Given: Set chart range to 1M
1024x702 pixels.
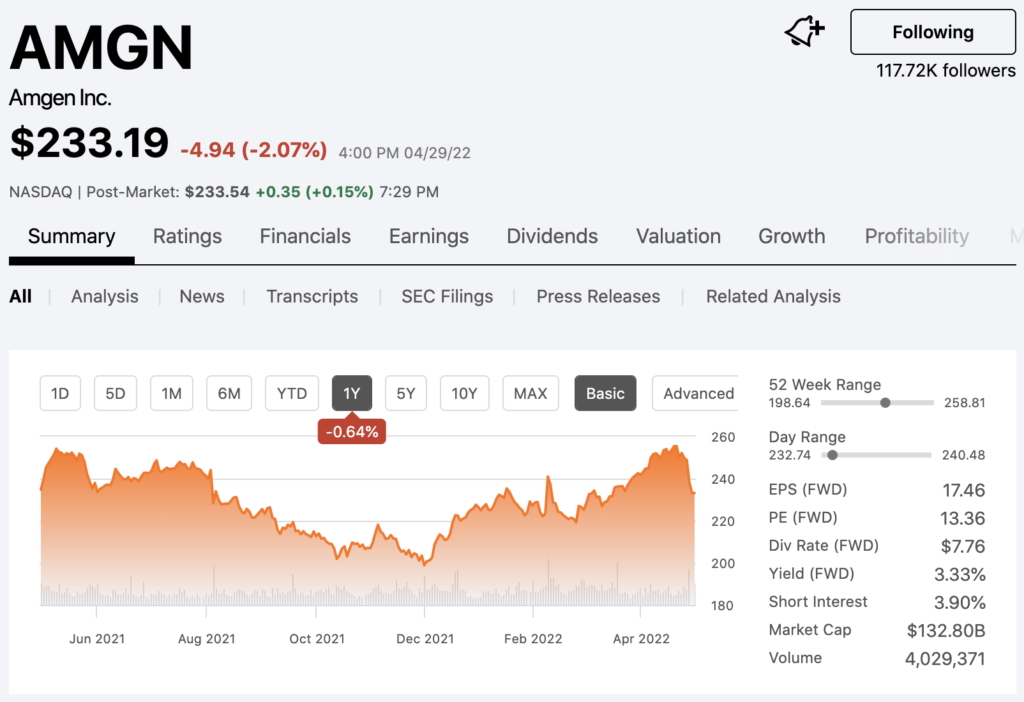Looking at the screenshot, I should [x=172, y=393].
